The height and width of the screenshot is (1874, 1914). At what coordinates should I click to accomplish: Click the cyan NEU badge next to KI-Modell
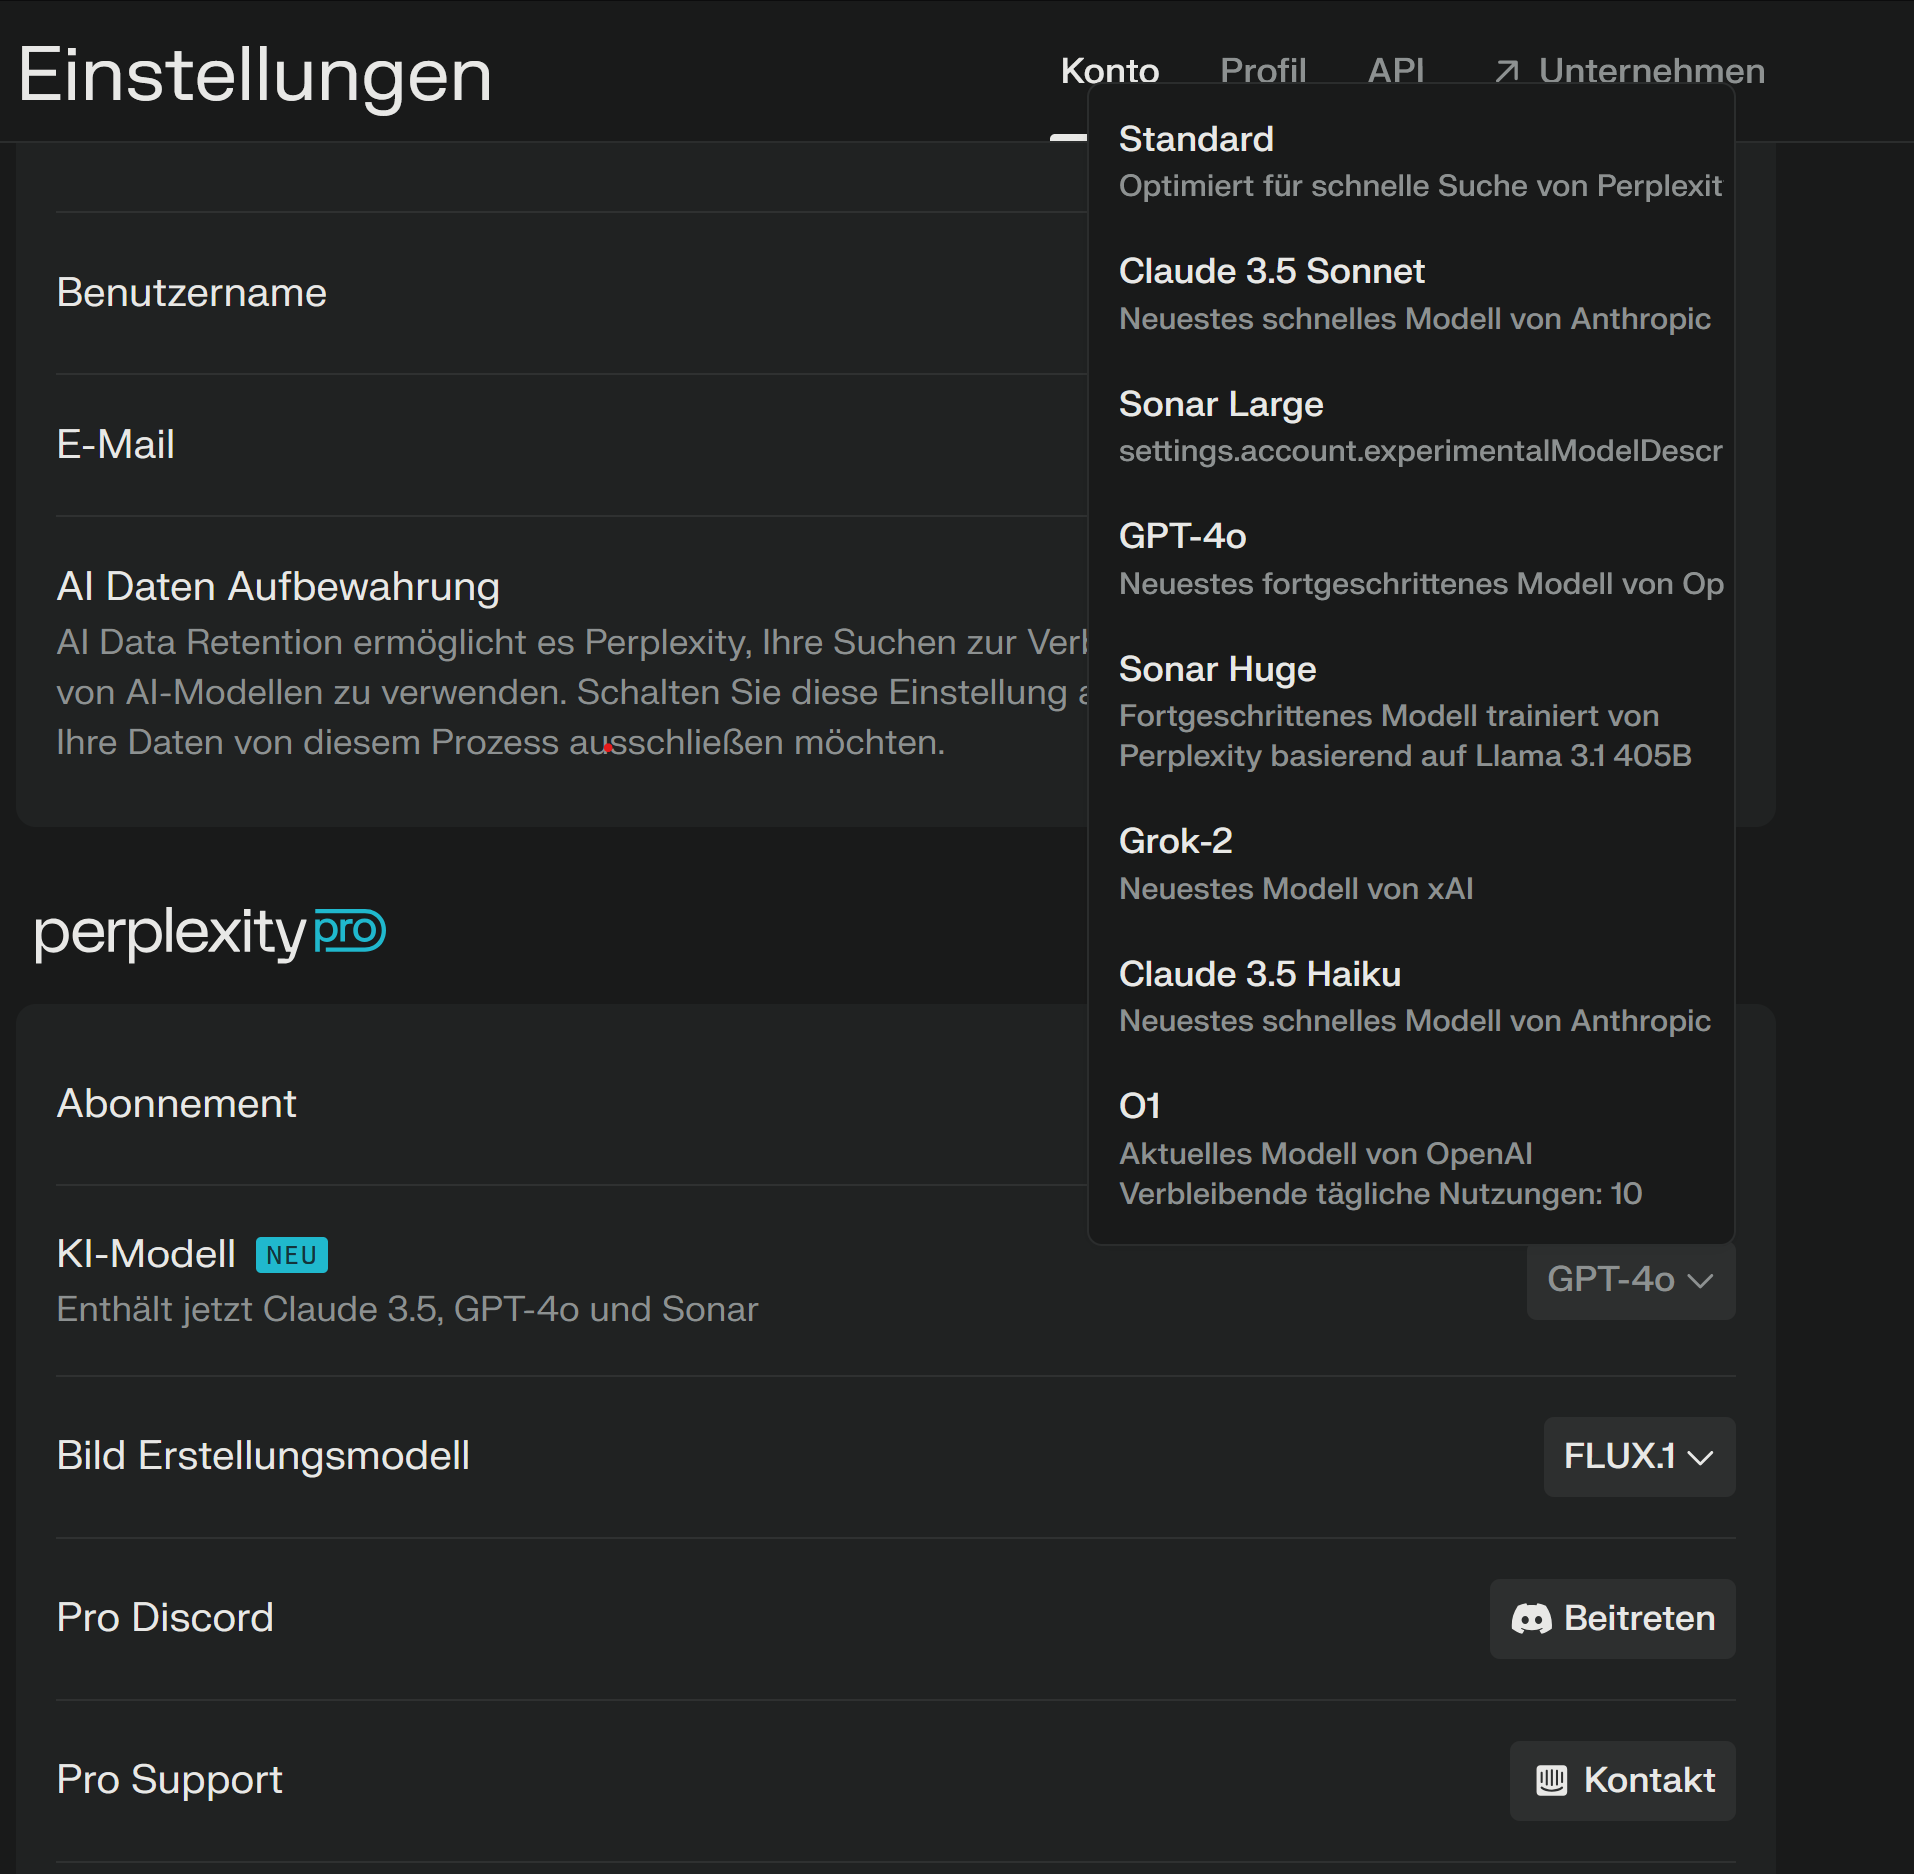[x=290, y=1254]
